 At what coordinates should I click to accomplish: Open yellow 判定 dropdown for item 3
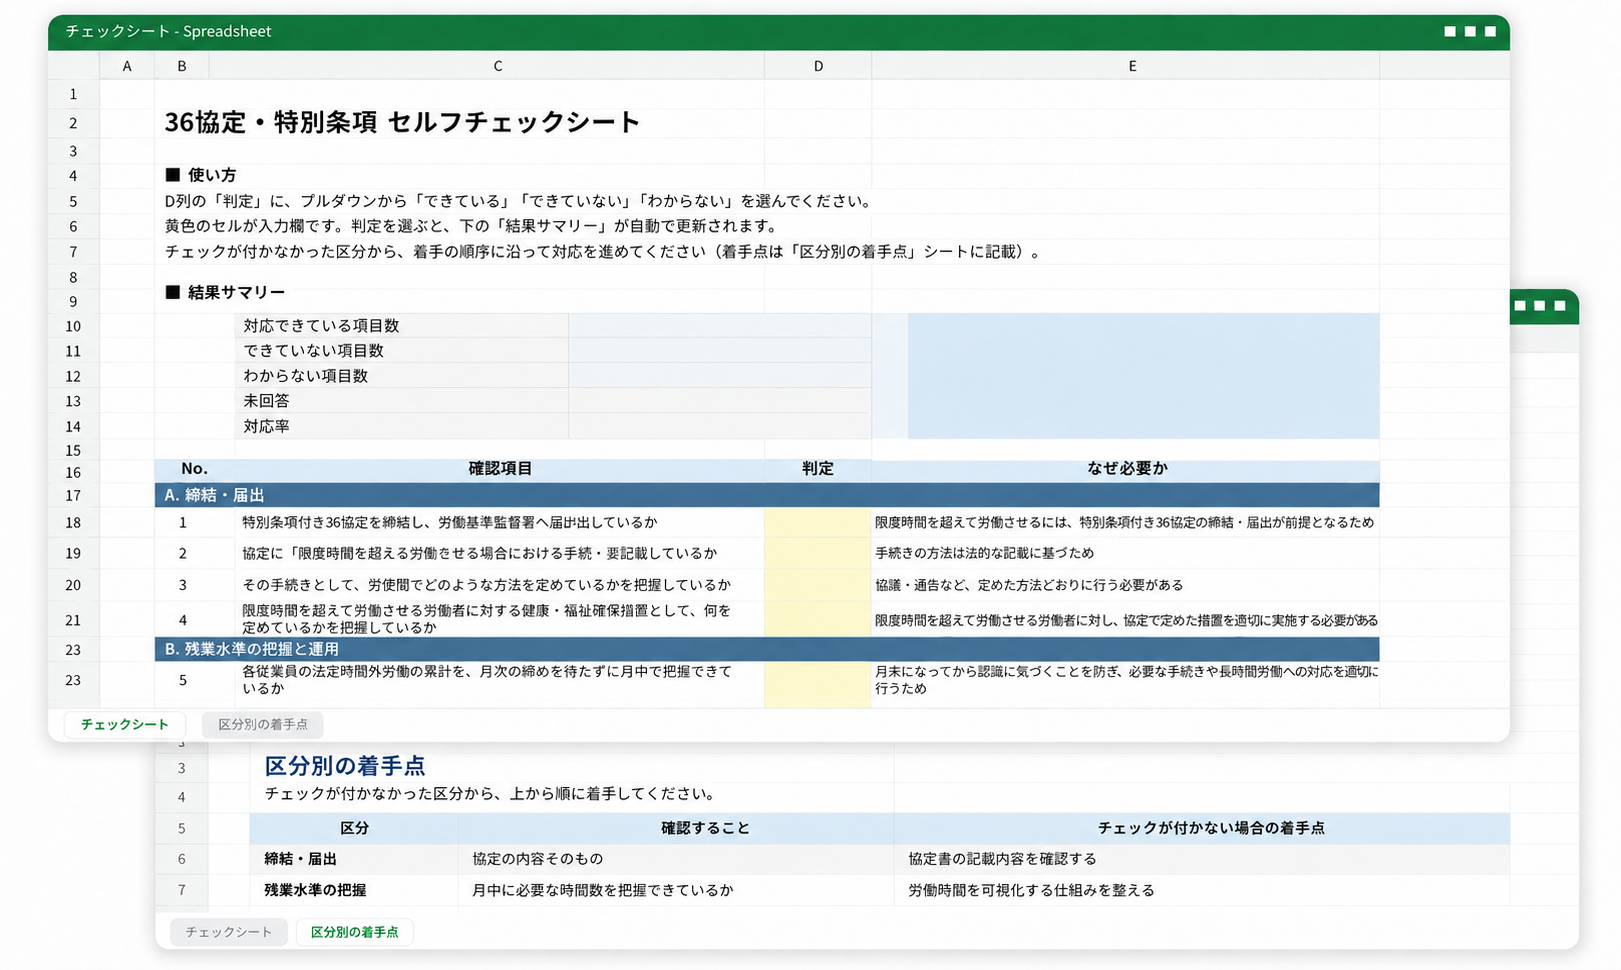tap(818, 585)
